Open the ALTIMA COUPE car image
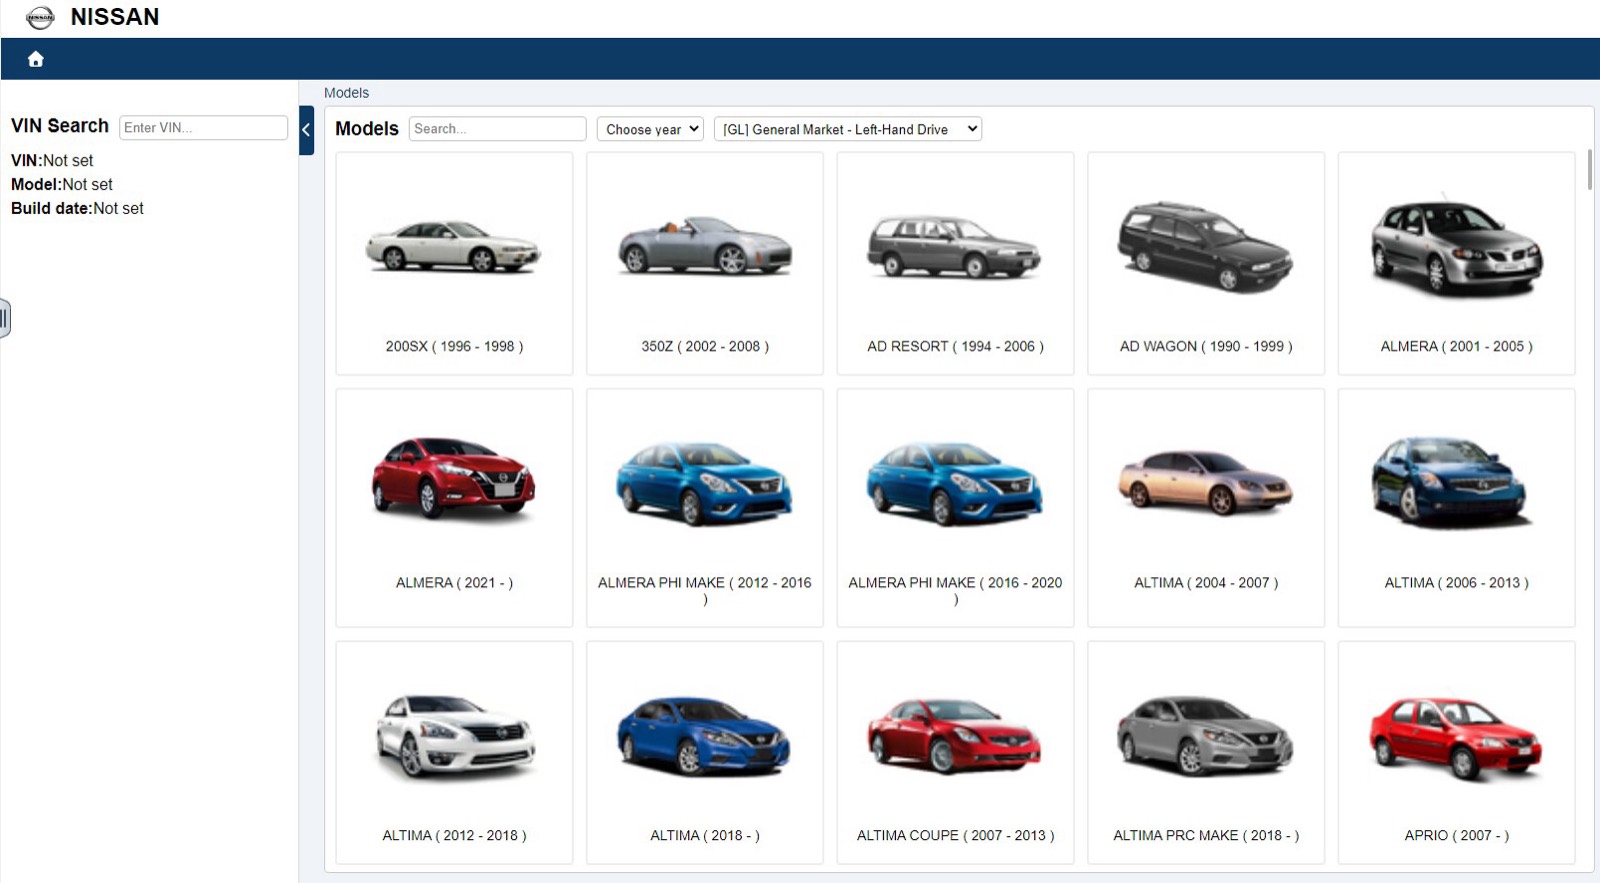Screen dimensions: 1600x883 point(955,737)
